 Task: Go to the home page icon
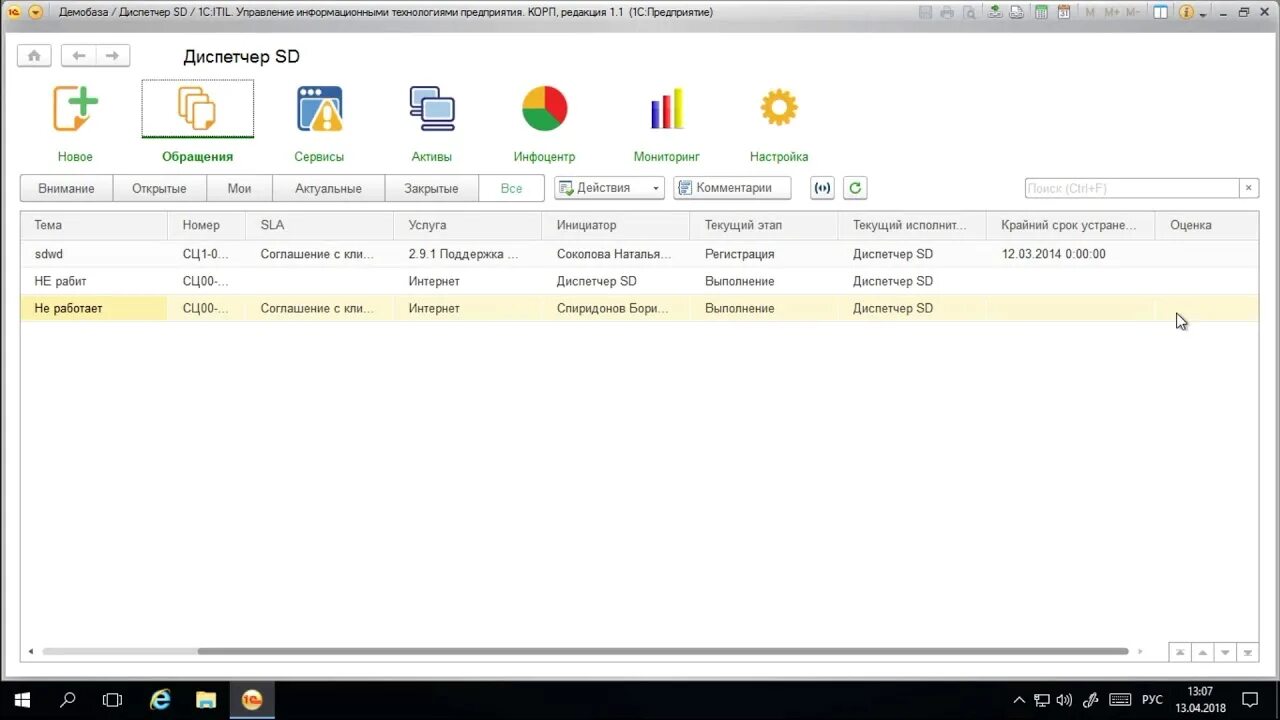pos(34,56)
